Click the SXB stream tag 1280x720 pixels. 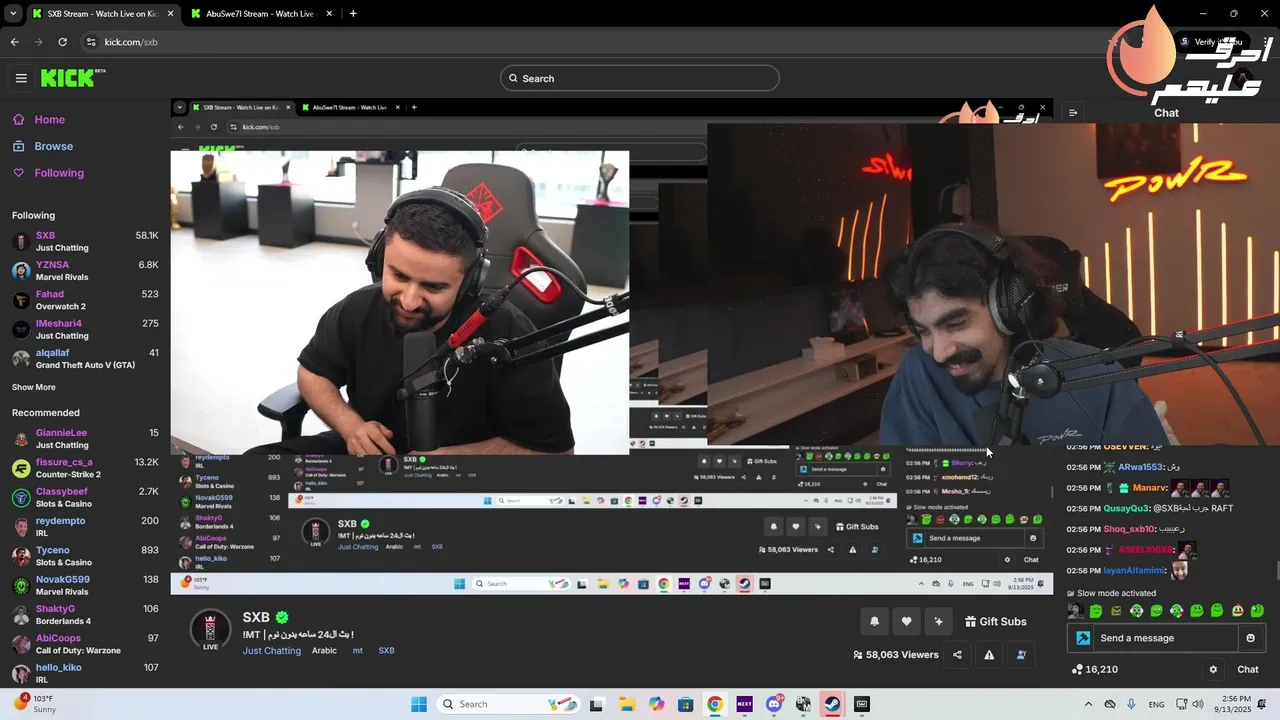[x=386, y=651]
